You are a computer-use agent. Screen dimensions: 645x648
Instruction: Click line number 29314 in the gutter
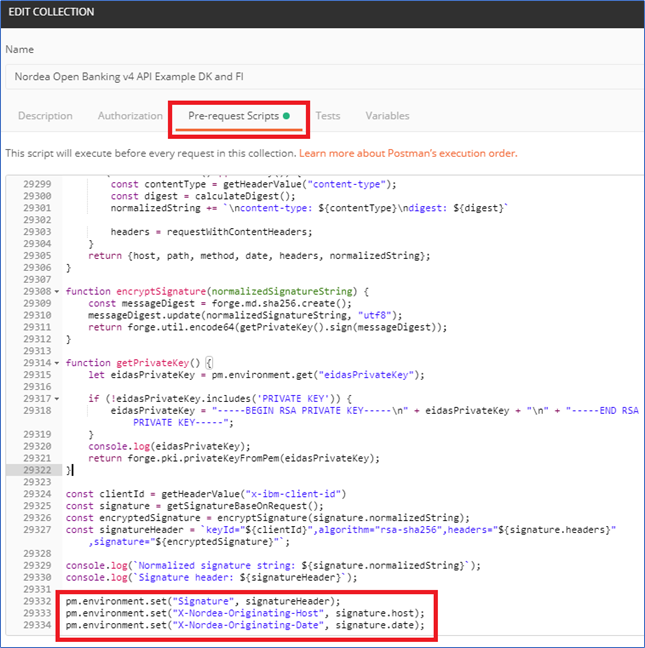click(37, 363)
